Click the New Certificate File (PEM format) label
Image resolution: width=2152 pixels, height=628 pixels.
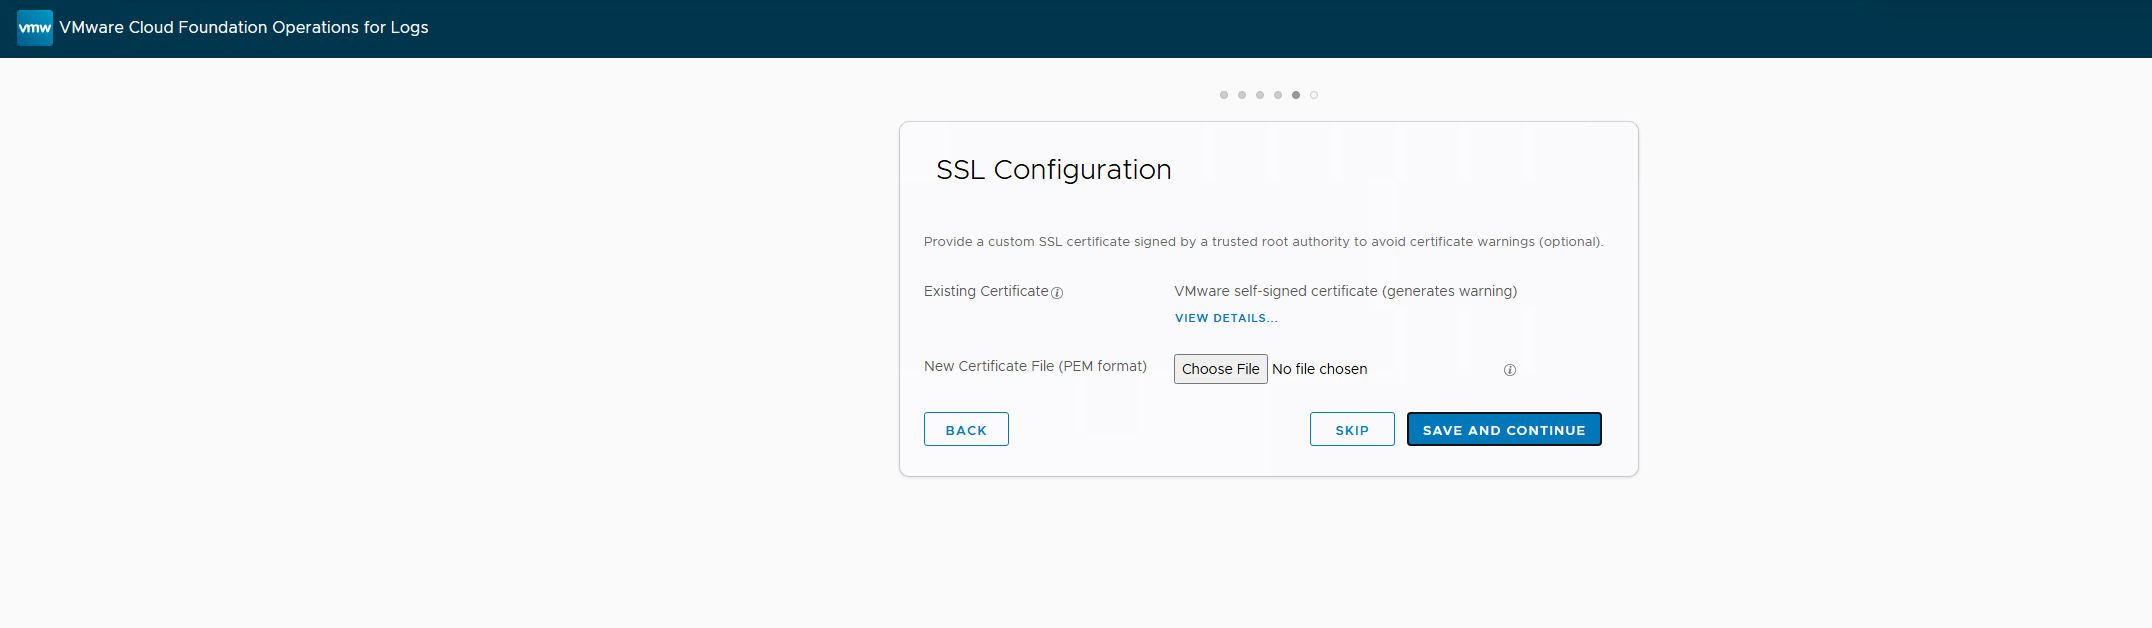pos(1035,366)
